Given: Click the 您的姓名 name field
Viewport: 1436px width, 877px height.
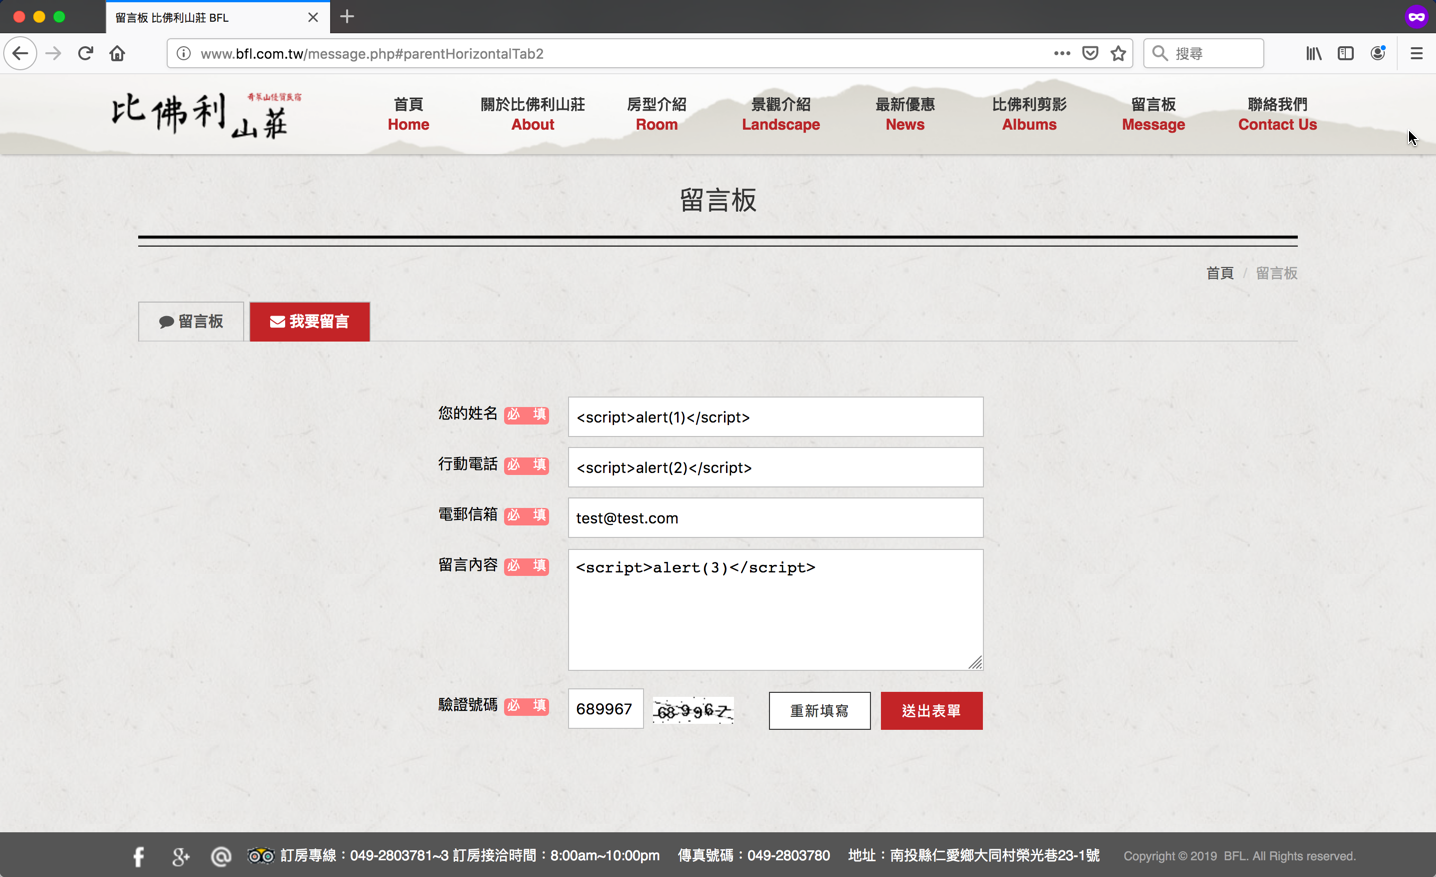Looking at the screenshot, I should 775,417.
